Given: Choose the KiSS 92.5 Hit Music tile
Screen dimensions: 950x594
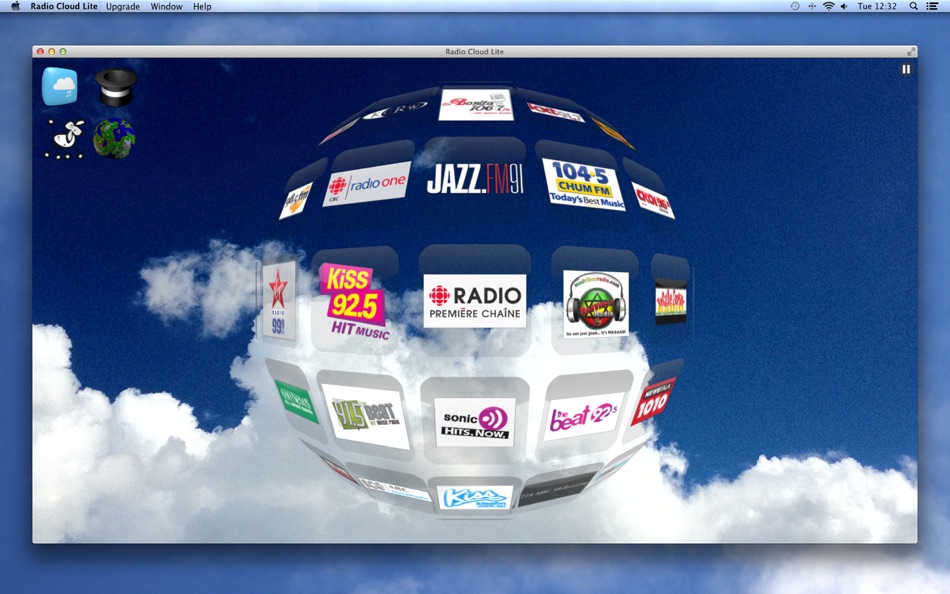Looking at the screenshot, I should (354, 301).
